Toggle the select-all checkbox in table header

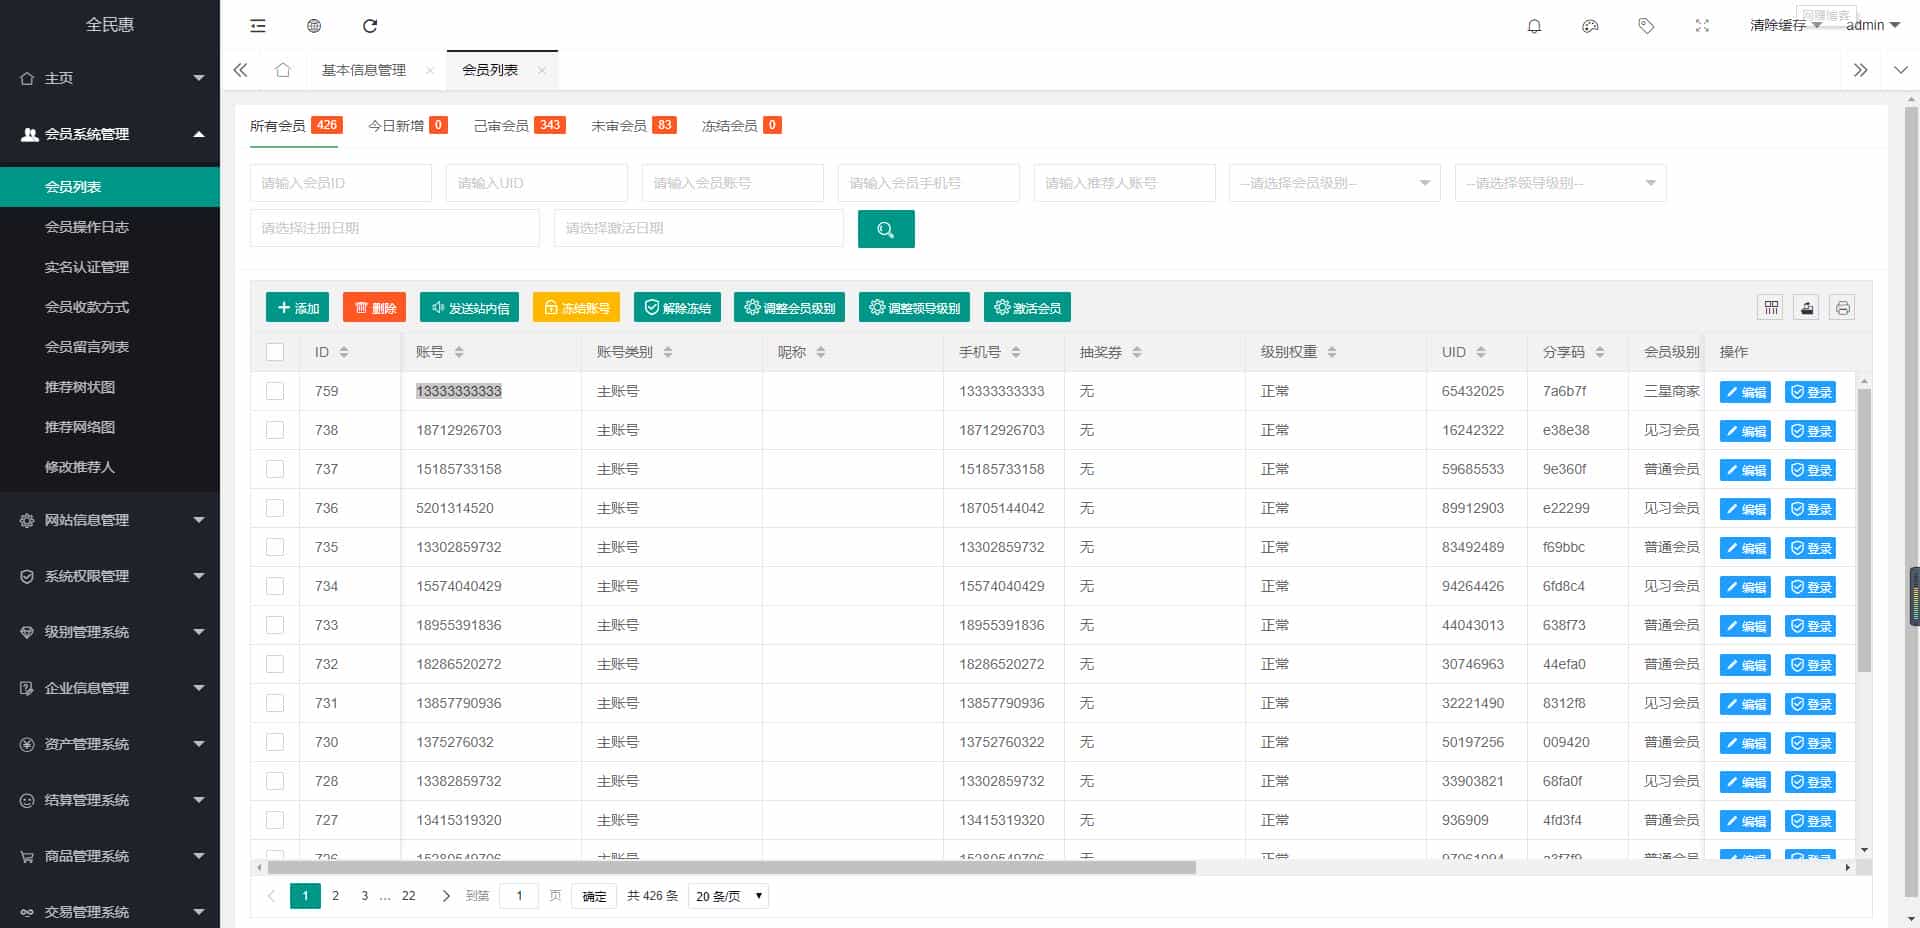[275, 352]
